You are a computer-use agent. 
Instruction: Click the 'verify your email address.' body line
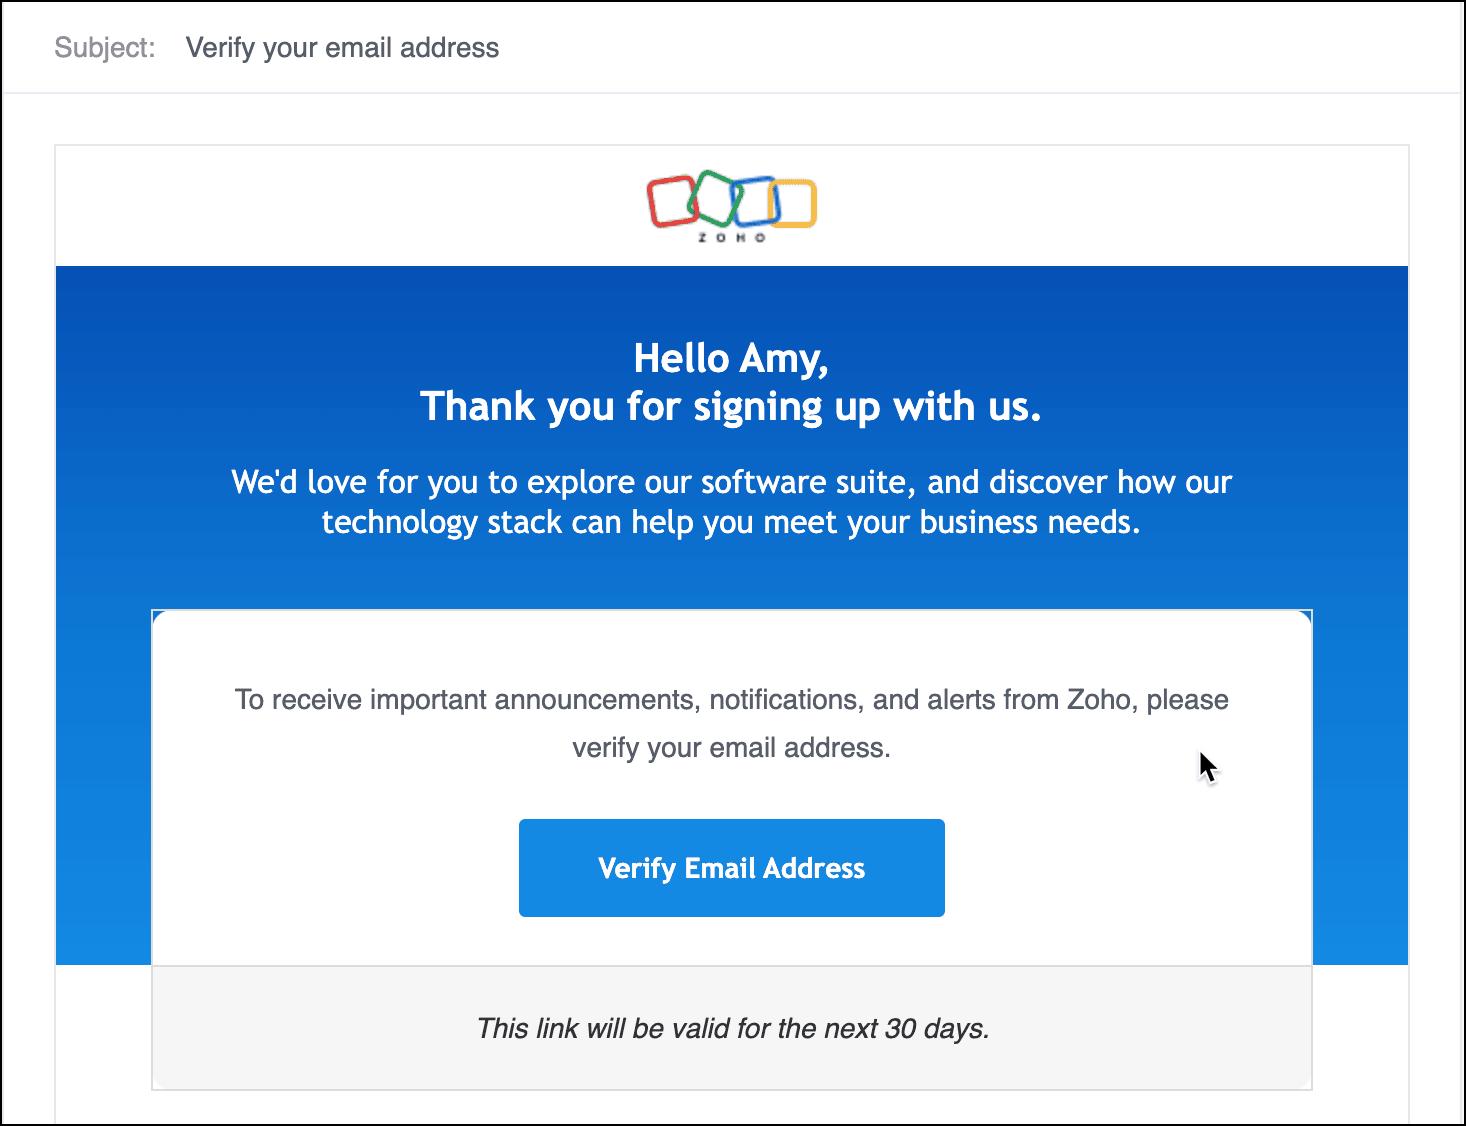click(731, 747)
